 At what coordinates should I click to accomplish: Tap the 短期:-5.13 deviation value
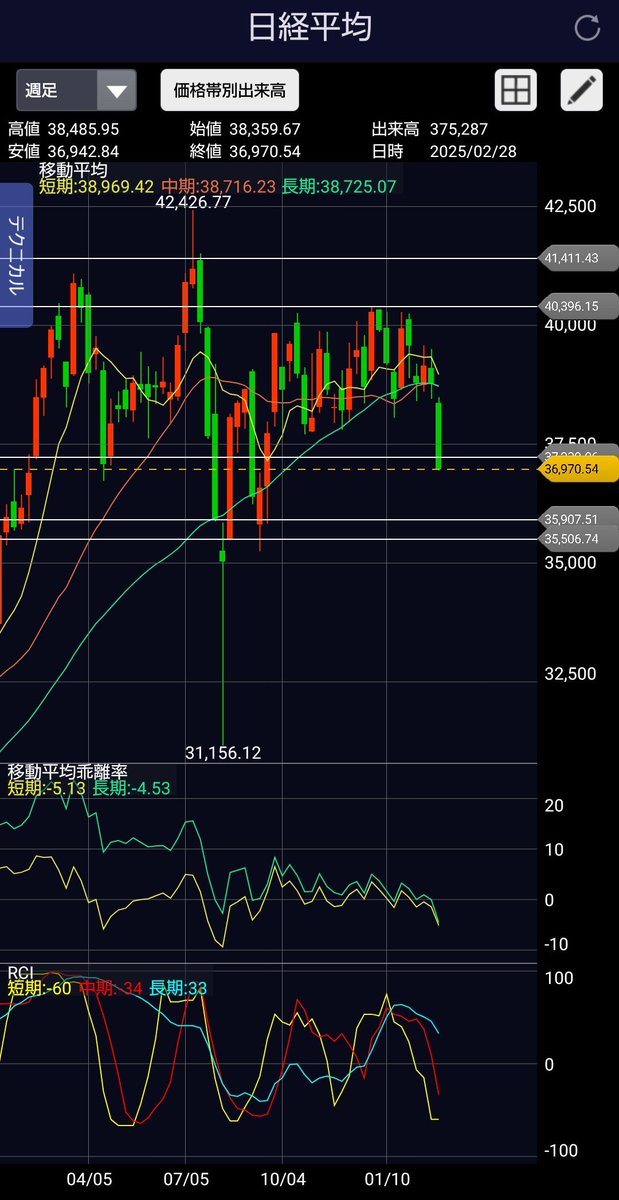point(47,789)
